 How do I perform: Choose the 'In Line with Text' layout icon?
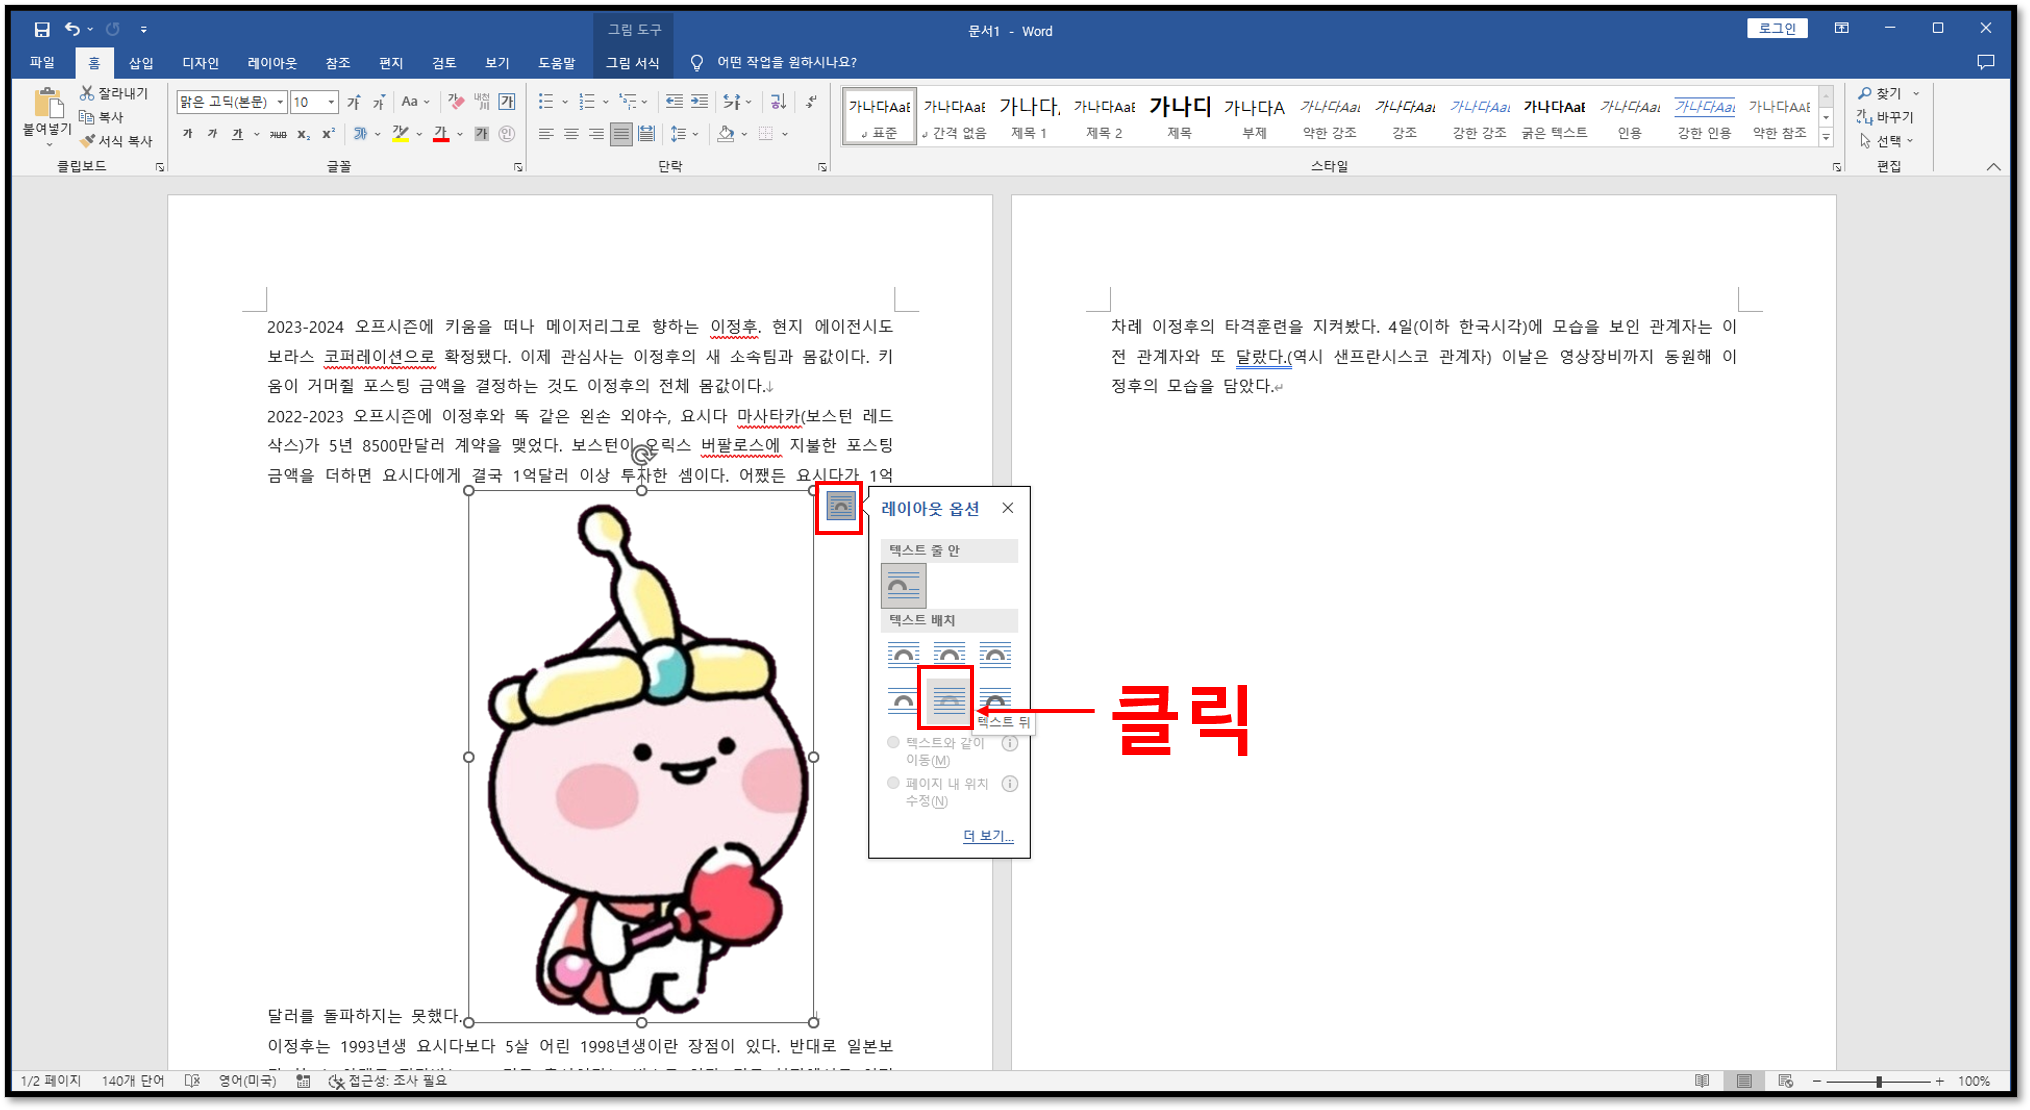tap(903, 586)
